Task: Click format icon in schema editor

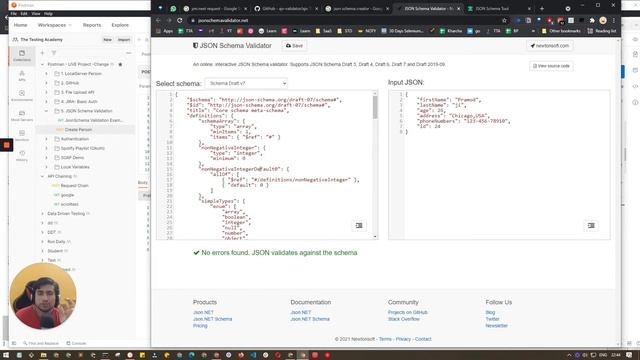Action: pyautogui.click(x=359, y=225)
